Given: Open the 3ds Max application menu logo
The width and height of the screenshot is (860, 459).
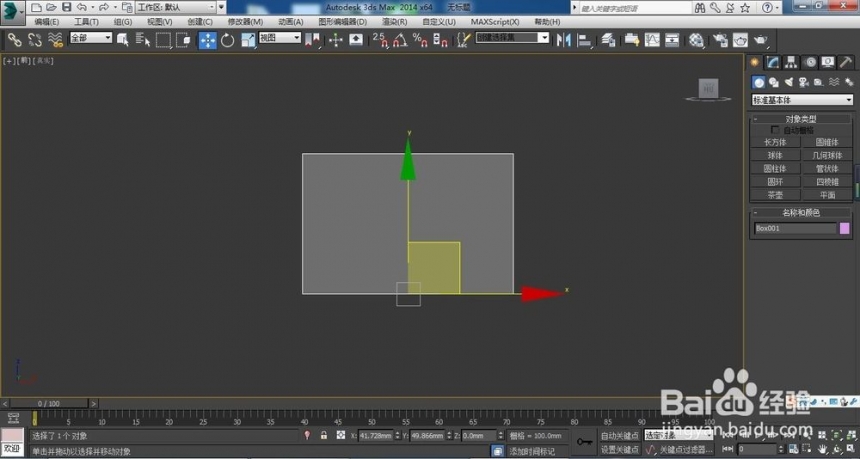Looking at the screenshot, I should (x=13, y=13).
